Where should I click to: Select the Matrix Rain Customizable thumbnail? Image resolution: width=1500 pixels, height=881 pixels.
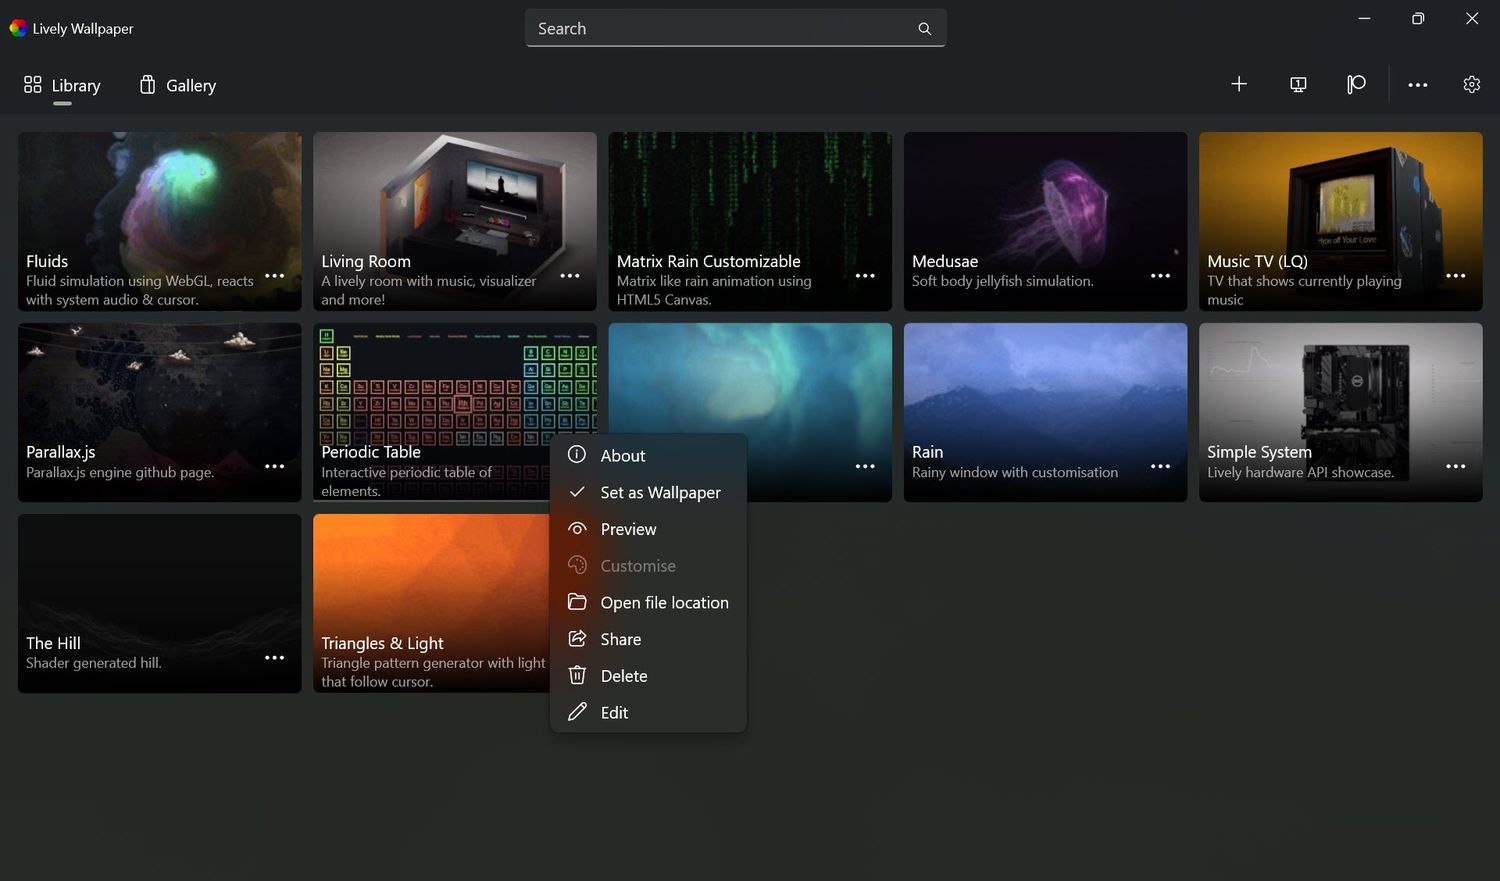(750, 221)
